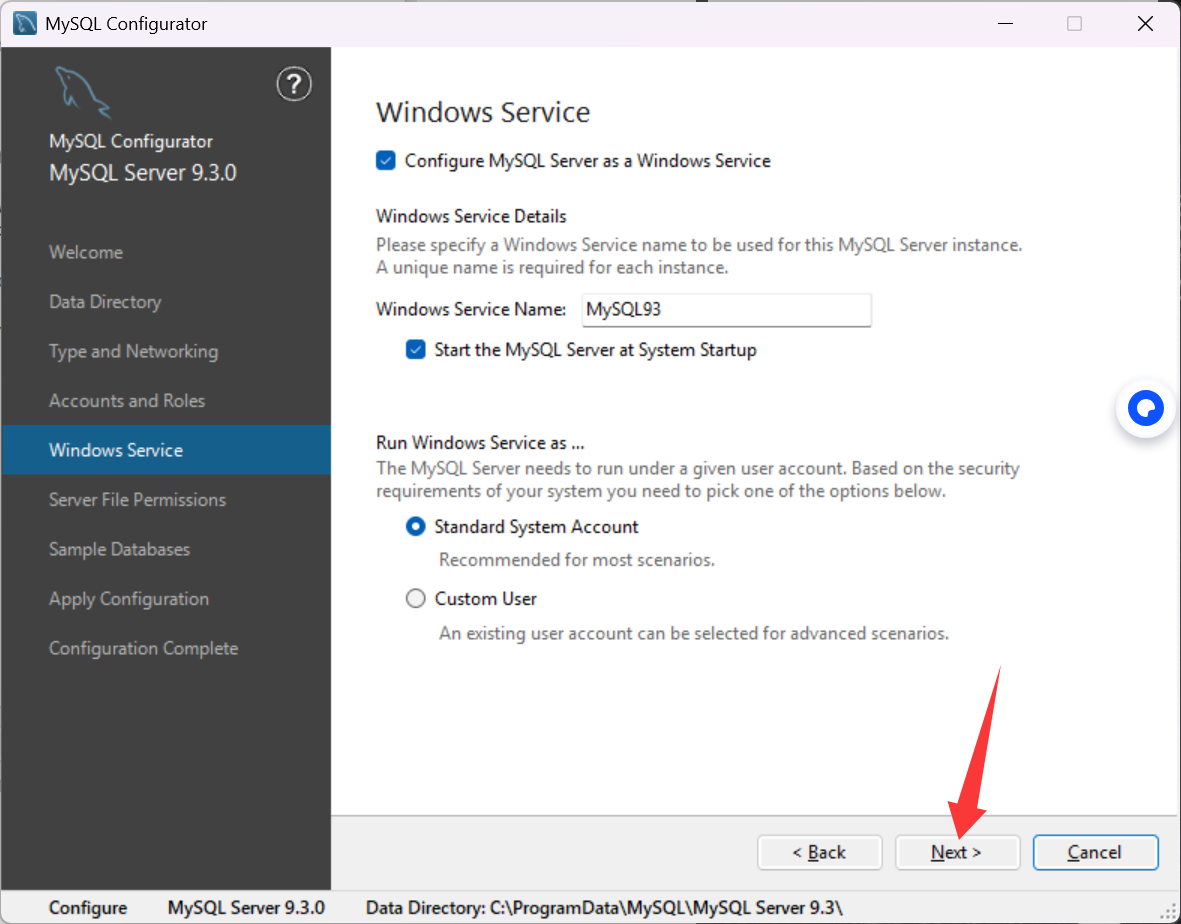Screen dimensions: 1181x924
Task: Switch to Accounts and Roles step
Action: coord(127,401)
